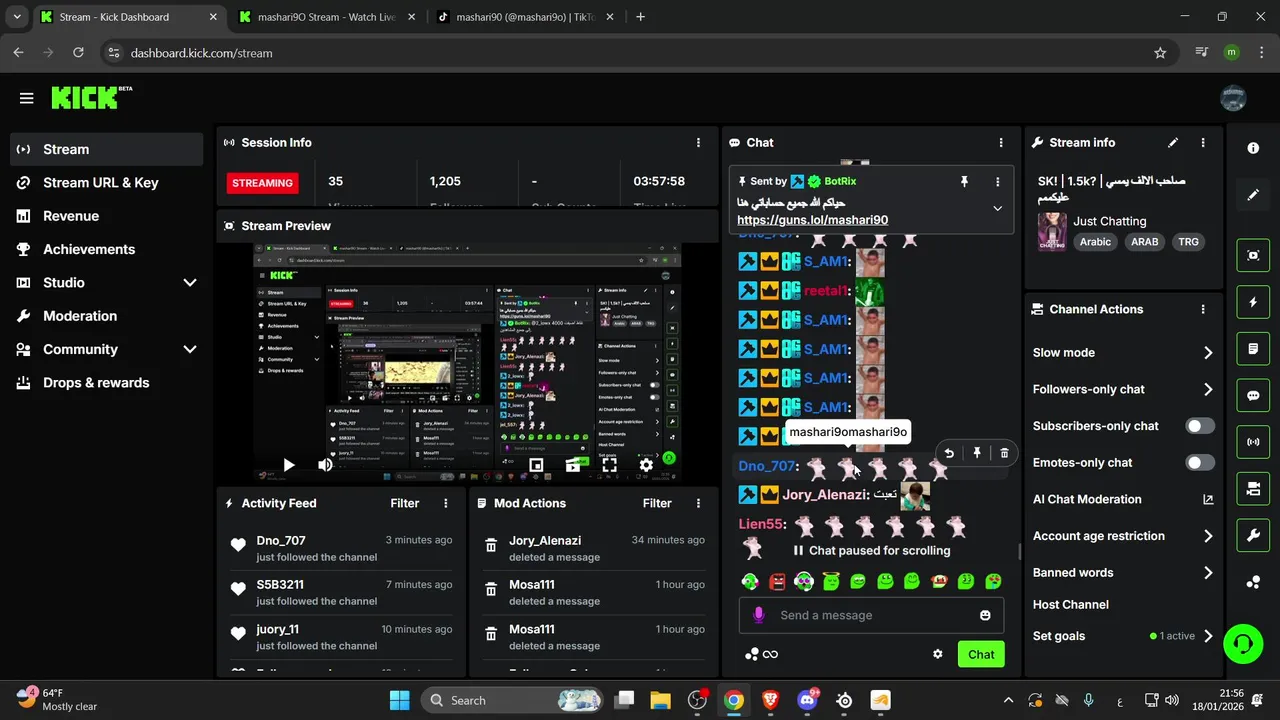This screenshot has height=720, width=1280.
Task: Click the three-dots cluster icon in right sidebar
Action: coord(1253,582)
